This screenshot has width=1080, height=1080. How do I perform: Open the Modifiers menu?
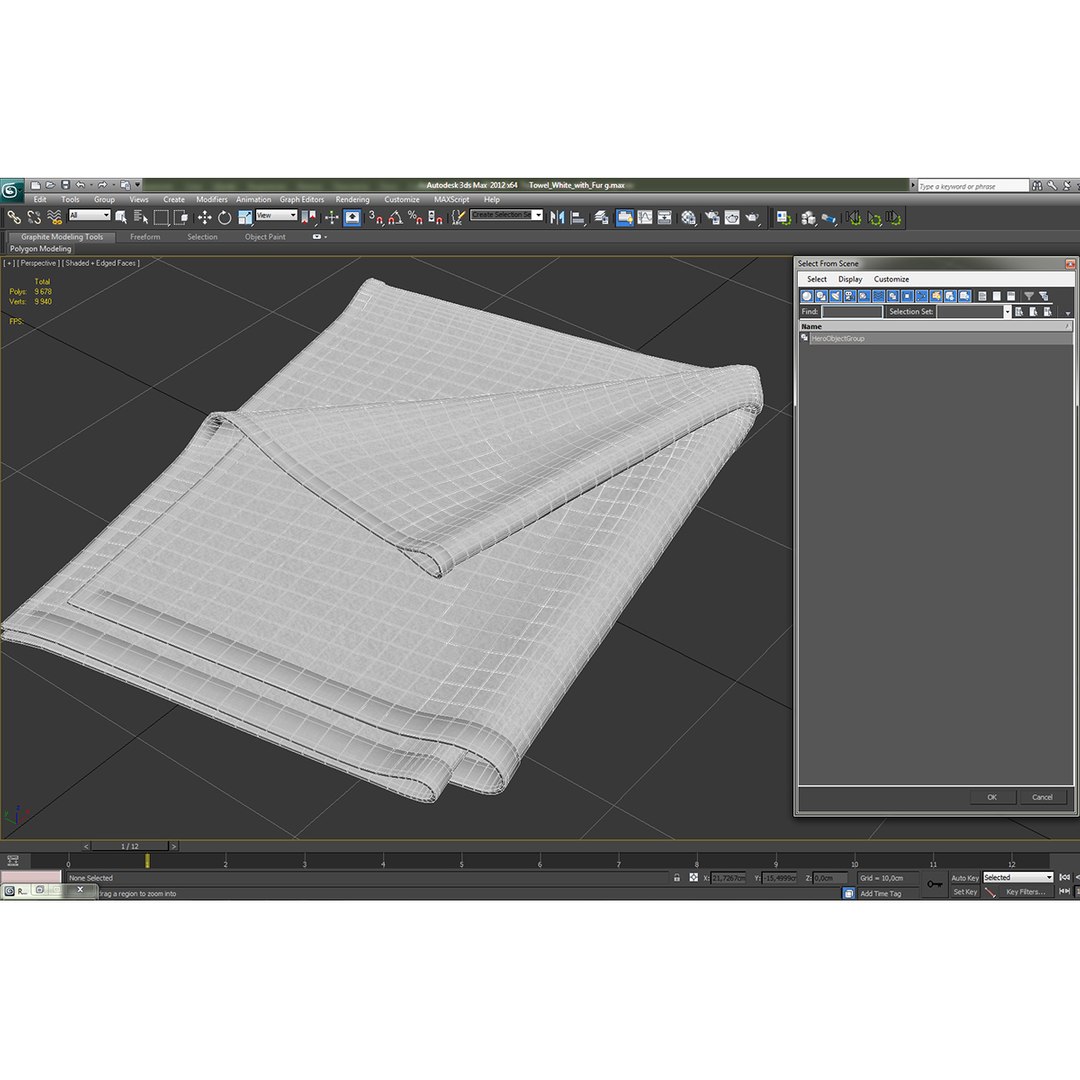pos(211,200)
